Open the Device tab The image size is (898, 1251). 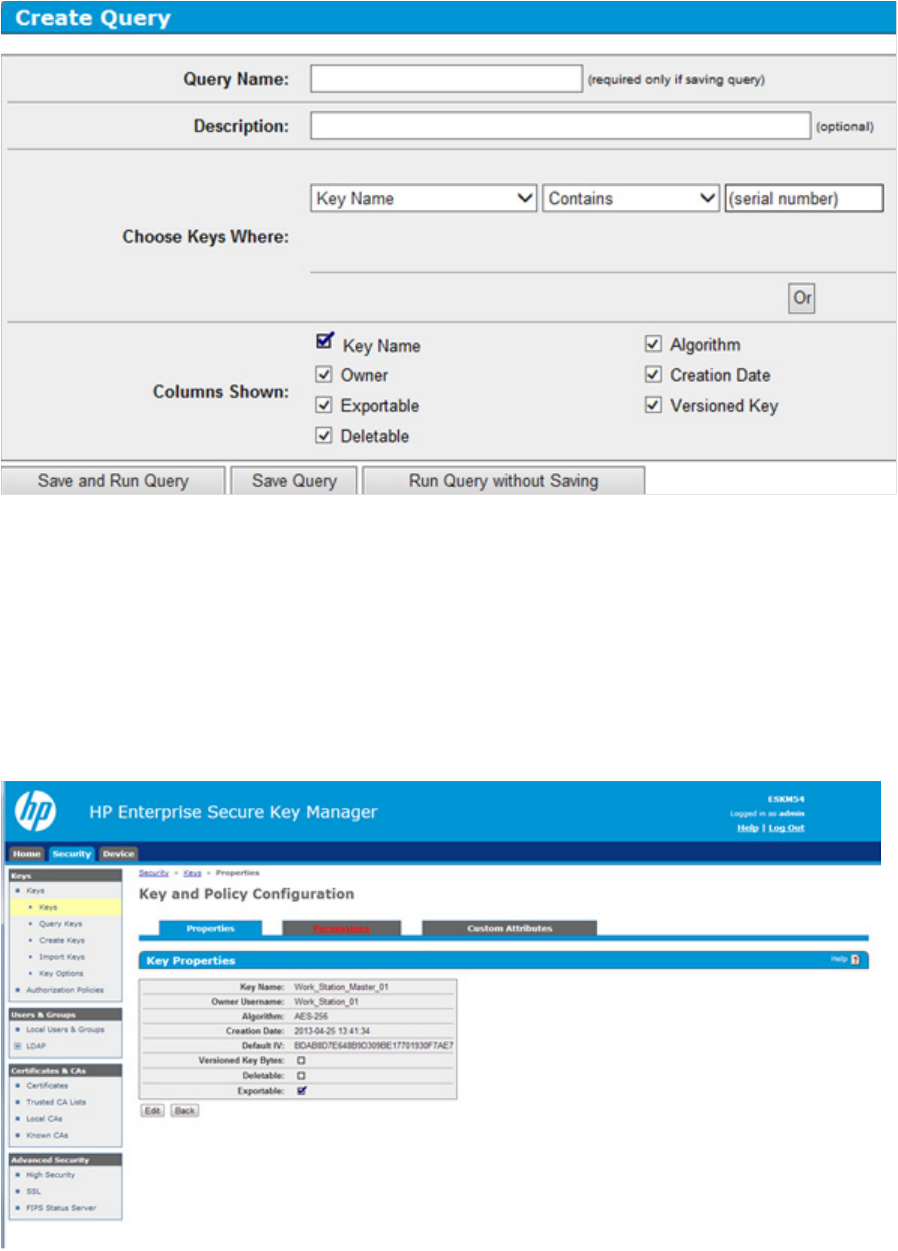coord(118,853)
